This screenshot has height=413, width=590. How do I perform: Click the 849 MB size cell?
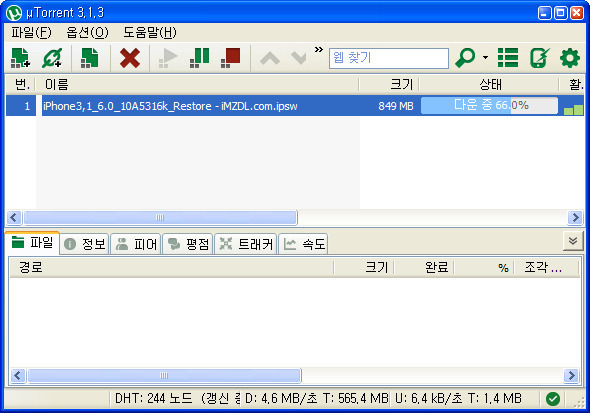[396, 106]
